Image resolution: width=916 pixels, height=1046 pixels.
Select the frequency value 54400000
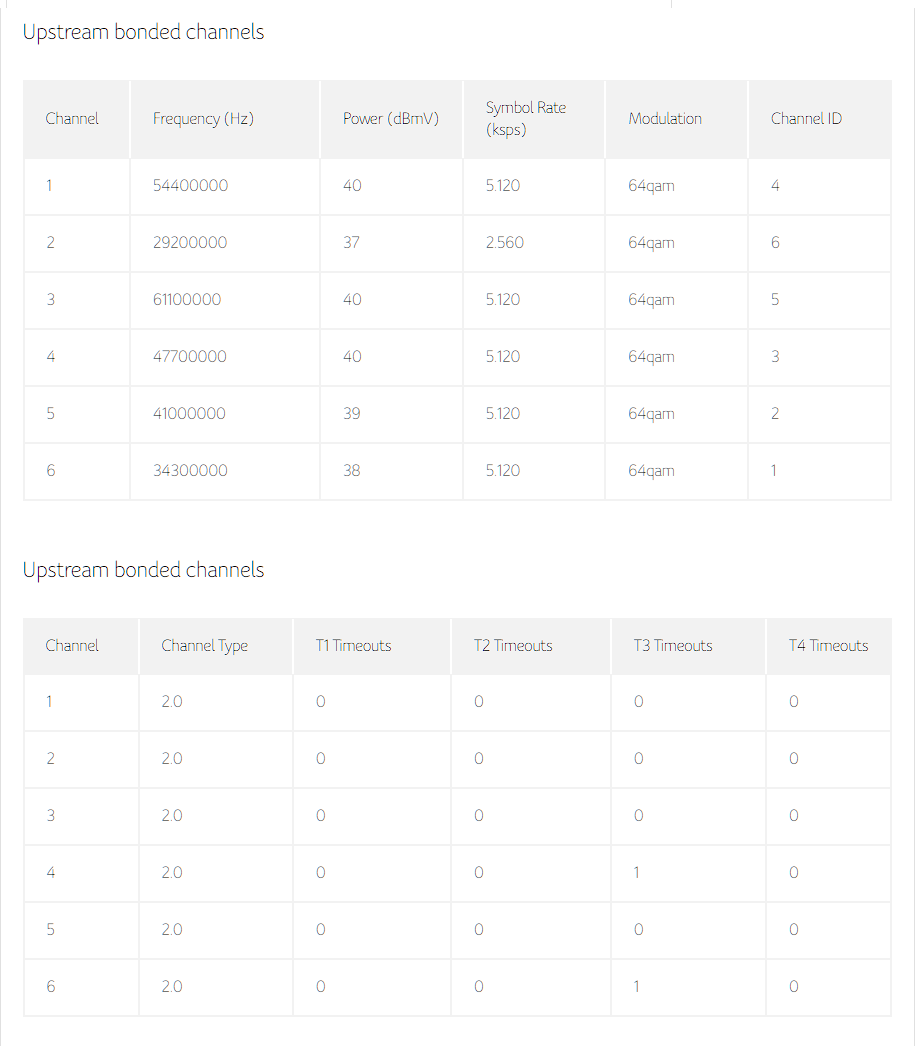click(x=190, y=186)
